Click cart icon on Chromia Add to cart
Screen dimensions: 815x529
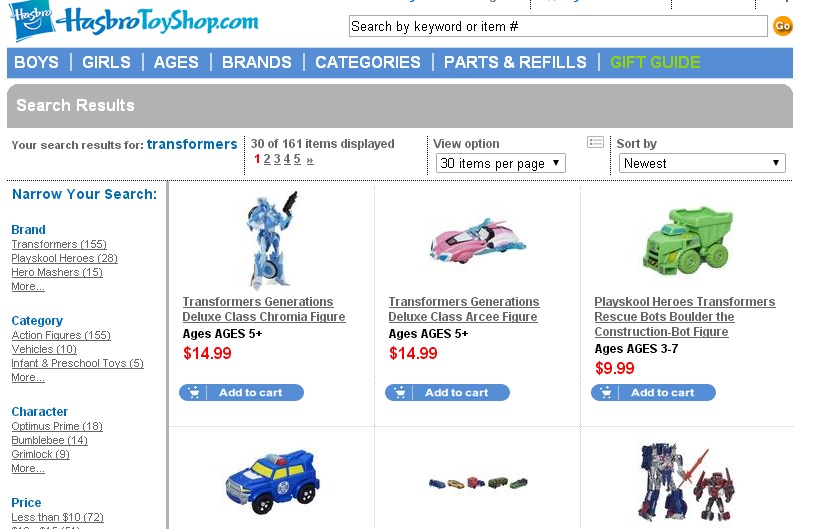(193, 392)
